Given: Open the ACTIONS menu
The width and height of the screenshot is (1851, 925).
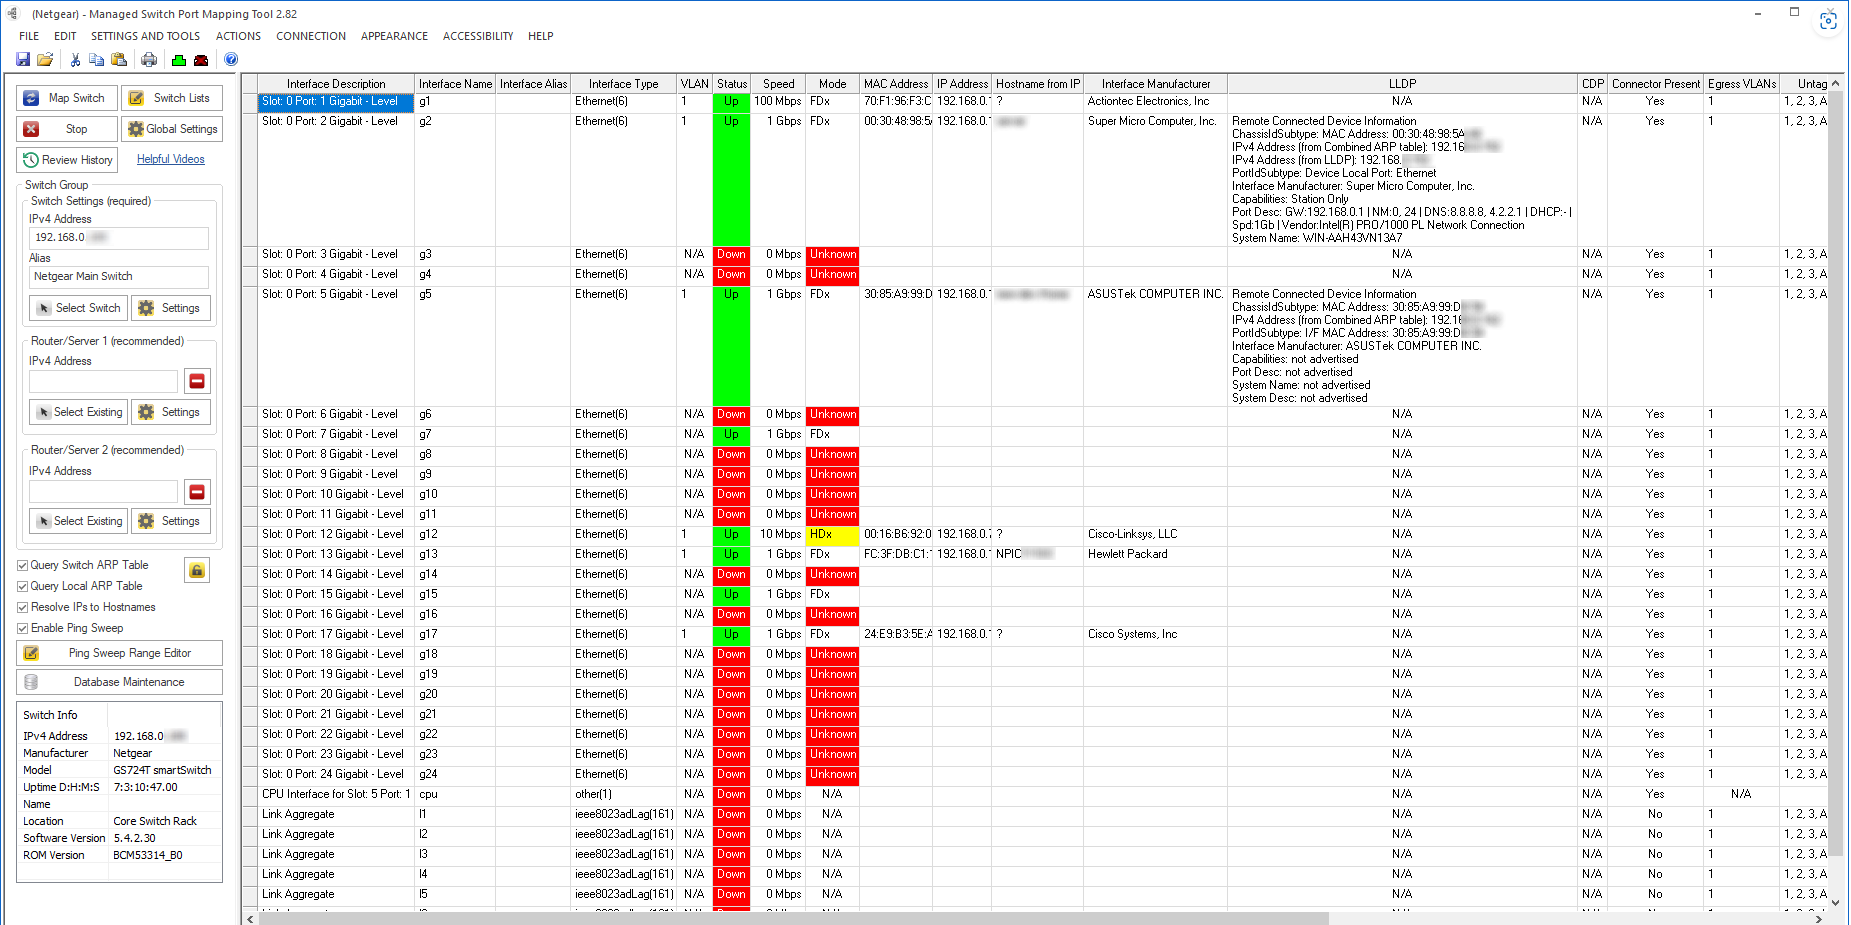Looking at the screenshot, I should pyautogui.click(x=238, y=36).
